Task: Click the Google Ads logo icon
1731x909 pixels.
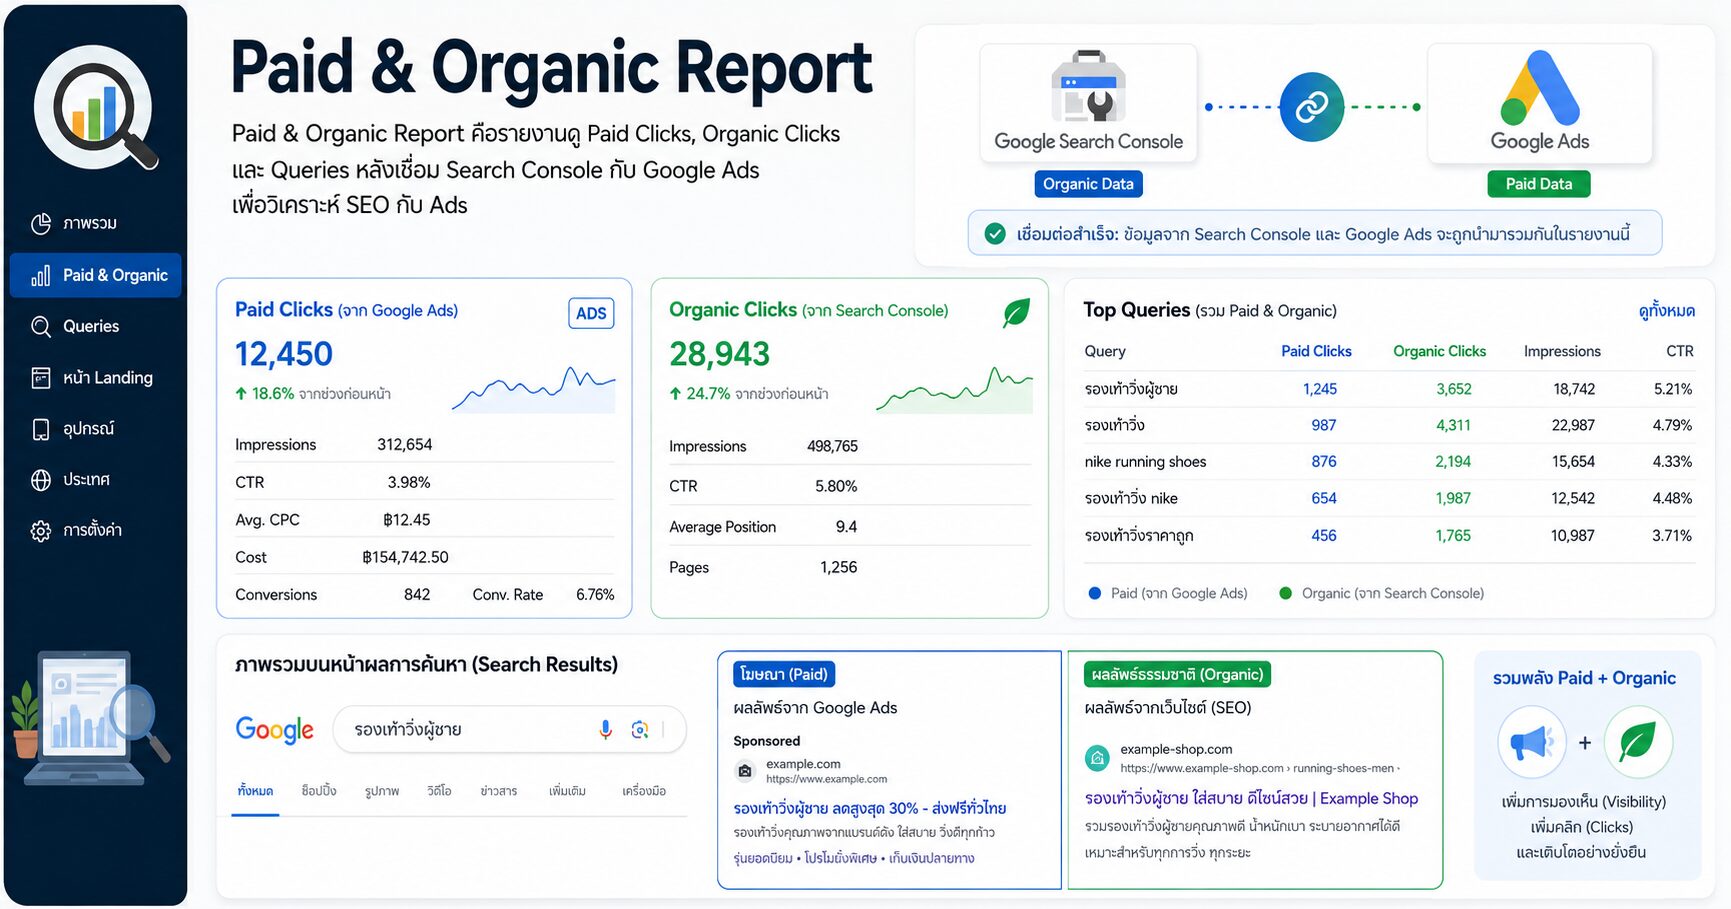Action: click(1540, 87)
